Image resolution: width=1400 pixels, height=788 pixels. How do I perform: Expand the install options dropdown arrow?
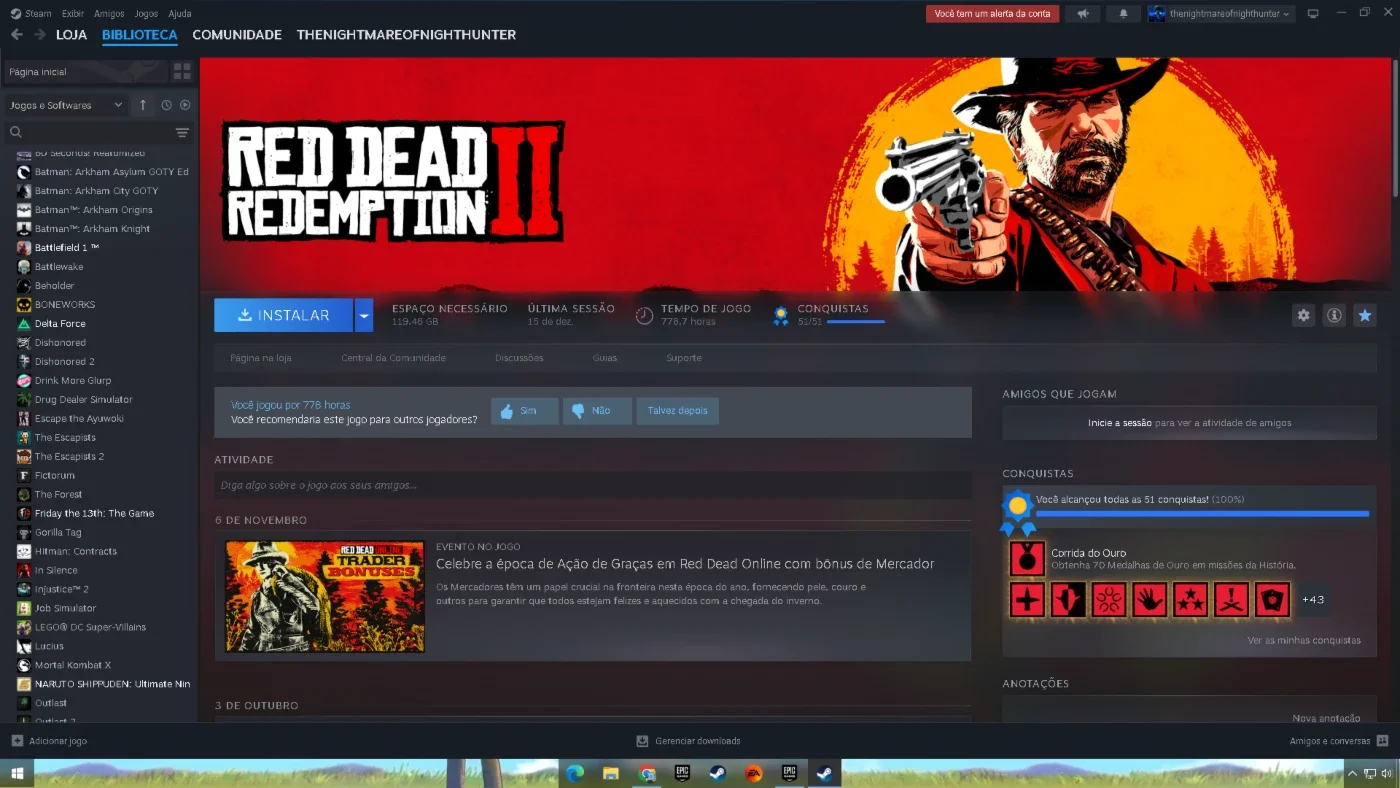364,315
